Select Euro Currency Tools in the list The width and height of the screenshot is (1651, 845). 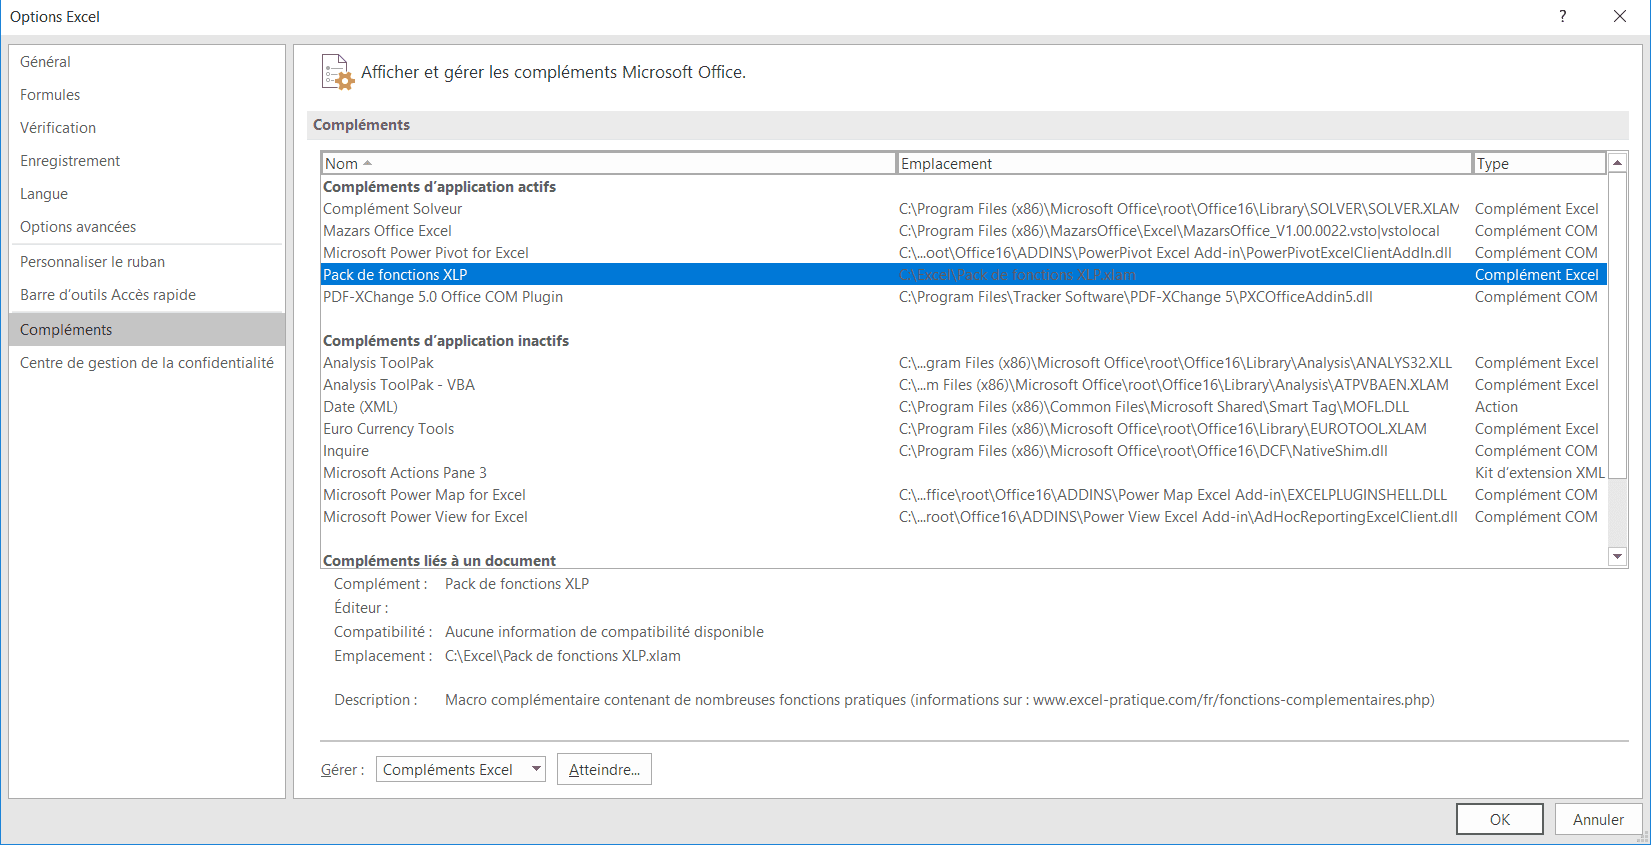pyautogui.click(x=388, y=429)
